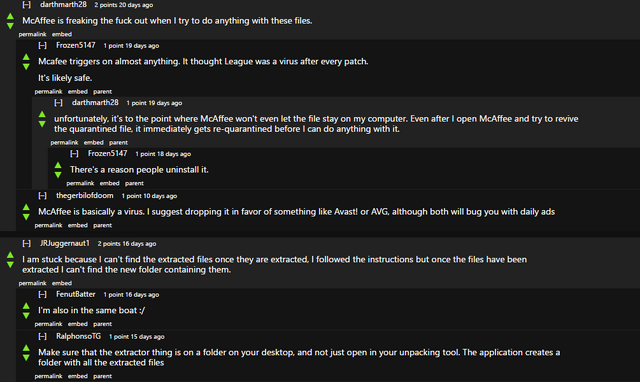This screenshot has width=640, height=382.
Task: Upvote darthmarth28's McAffee freaking out comment
Action: click(x=10, y=16)
